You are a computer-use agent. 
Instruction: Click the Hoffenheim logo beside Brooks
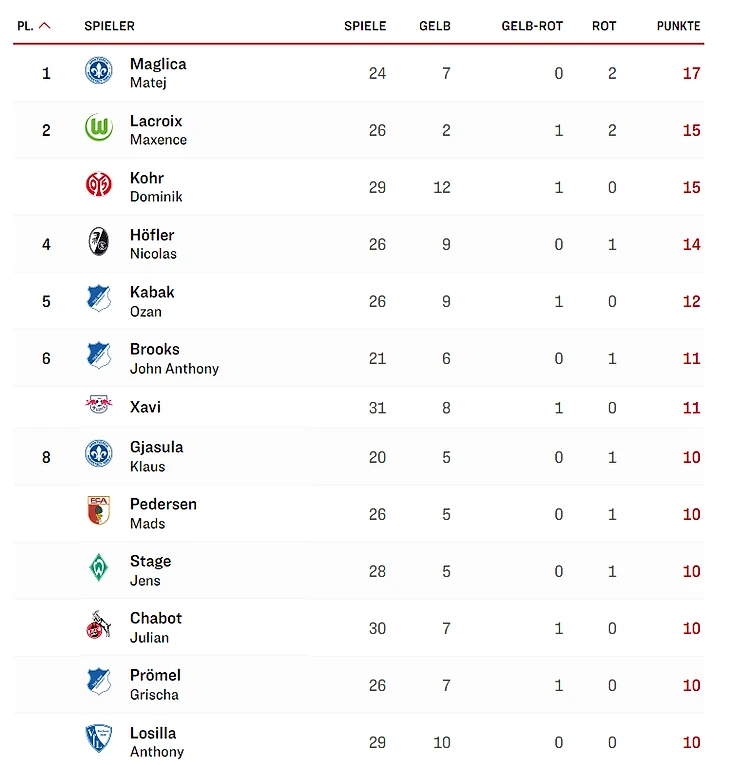(99, 357)
